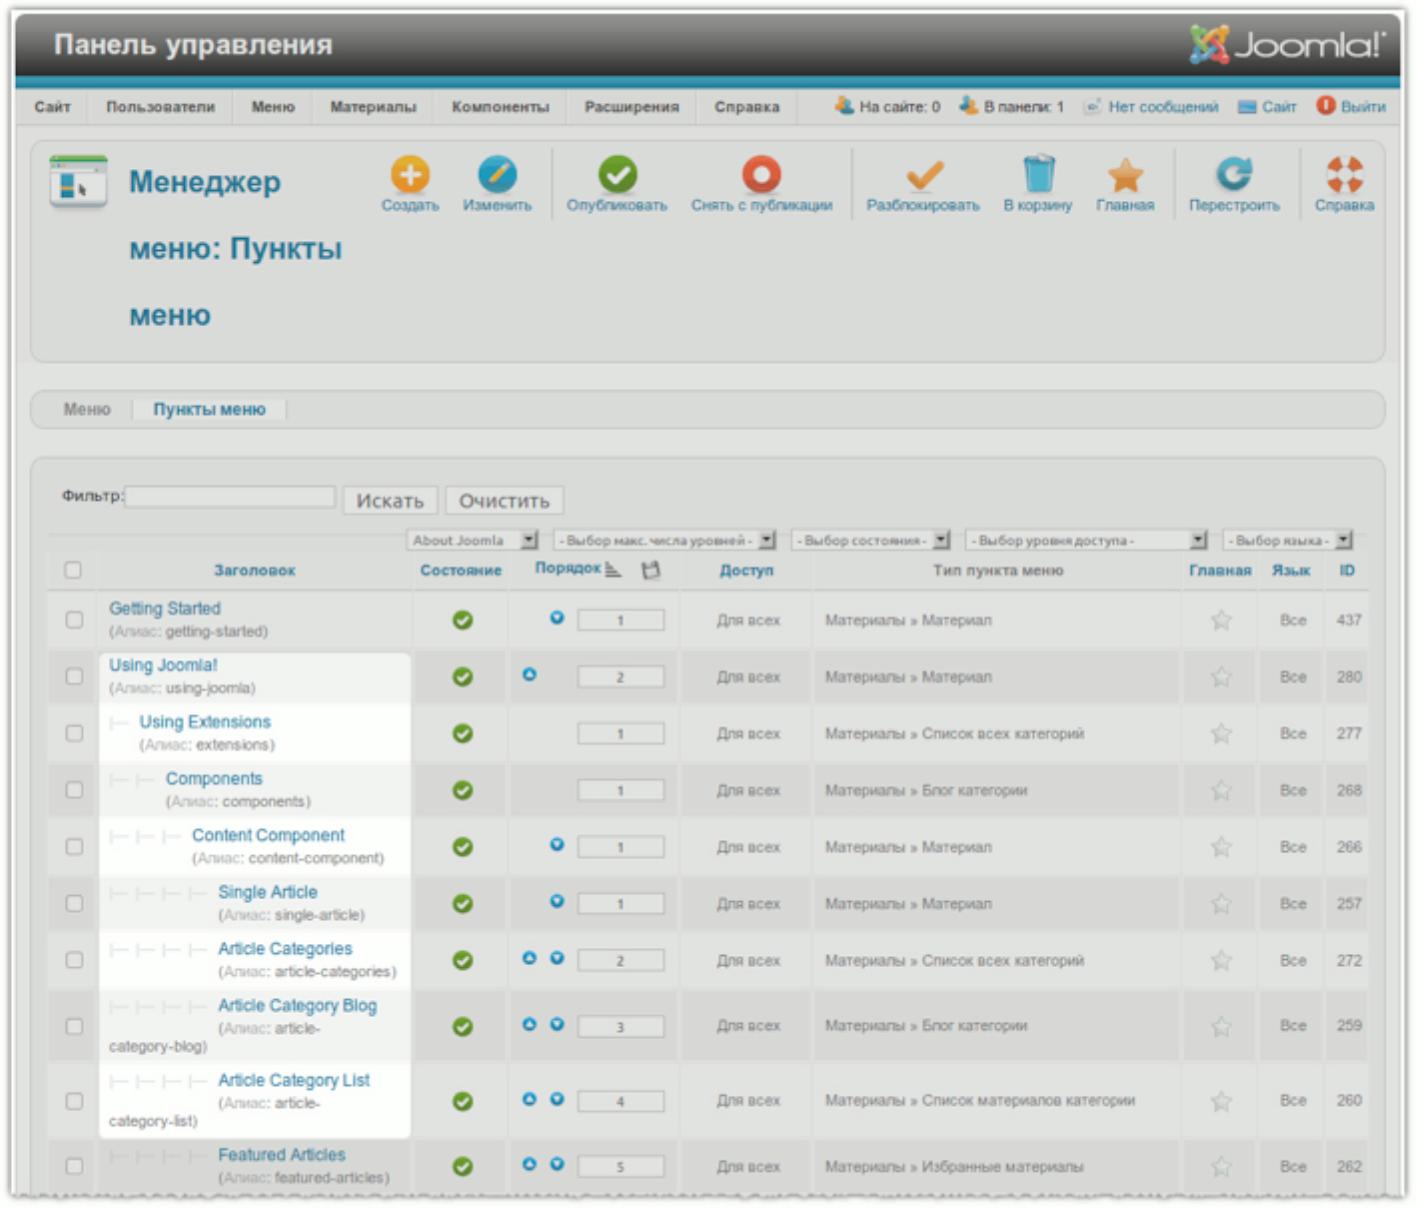Click the В корзину trash icon
The height and width of the screenshot is (1208, 1416).
(x=1038, y=174)
